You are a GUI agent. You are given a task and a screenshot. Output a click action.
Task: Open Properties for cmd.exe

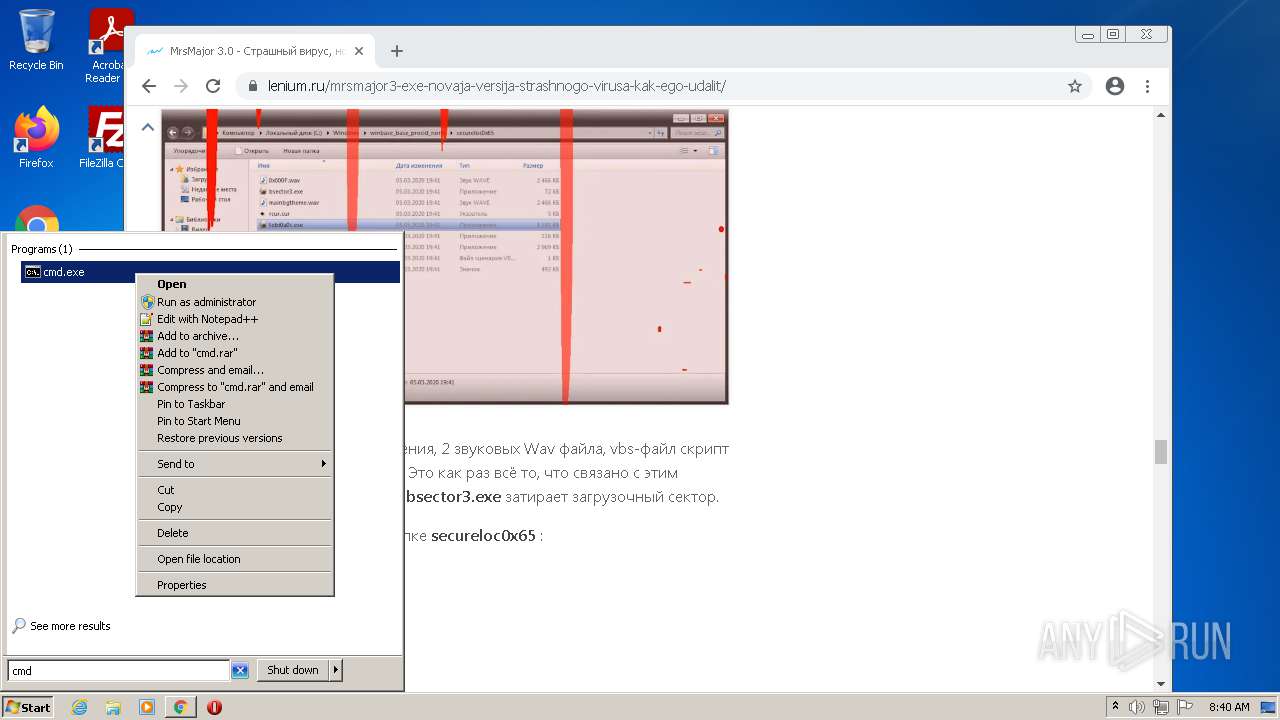click(235, 585)
